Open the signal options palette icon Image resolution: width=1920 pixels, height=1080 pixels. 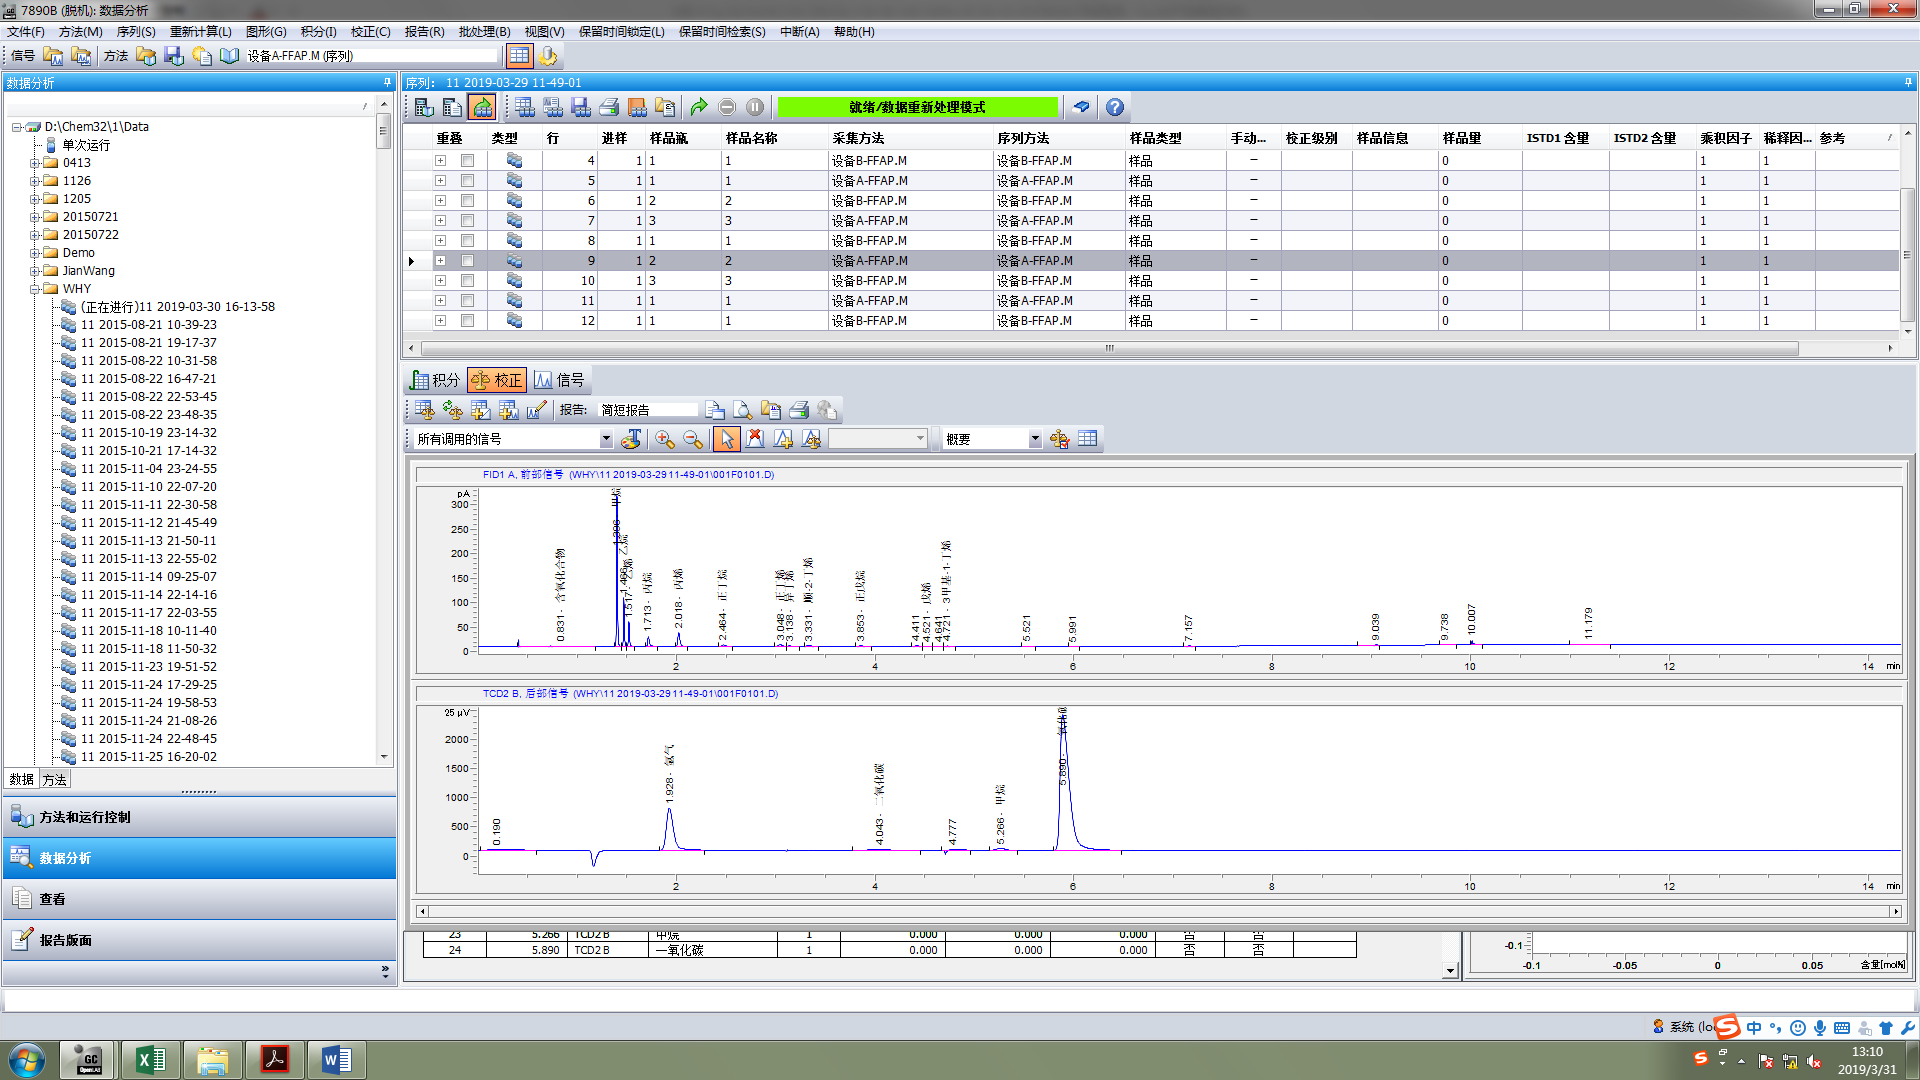[631, 439]
